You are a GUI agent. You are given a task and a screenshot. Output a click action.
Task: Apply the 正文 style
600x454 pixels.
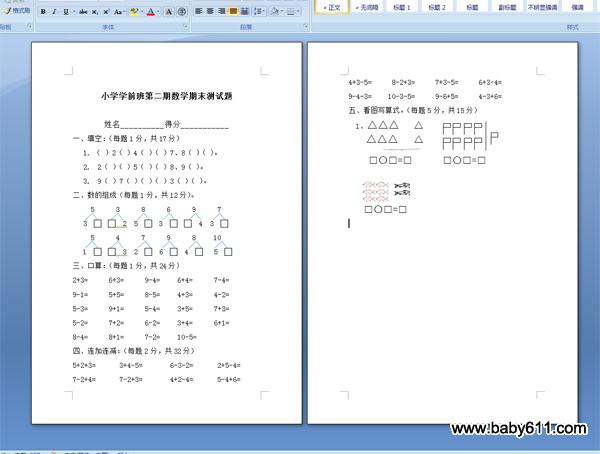pyautogui.click(x=333, y=7)
